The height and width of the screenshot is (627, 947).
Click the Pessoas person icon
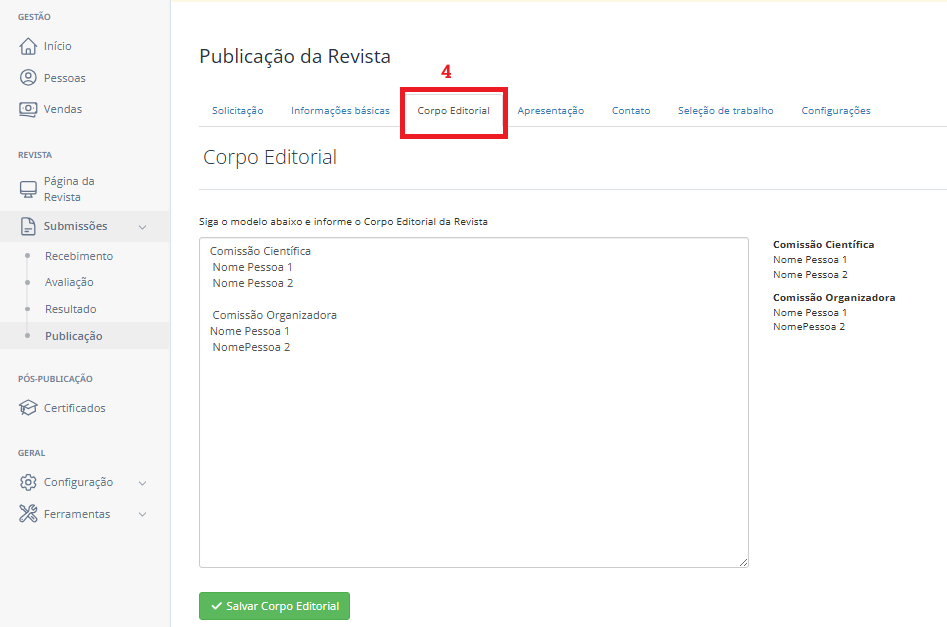point(28,77)
